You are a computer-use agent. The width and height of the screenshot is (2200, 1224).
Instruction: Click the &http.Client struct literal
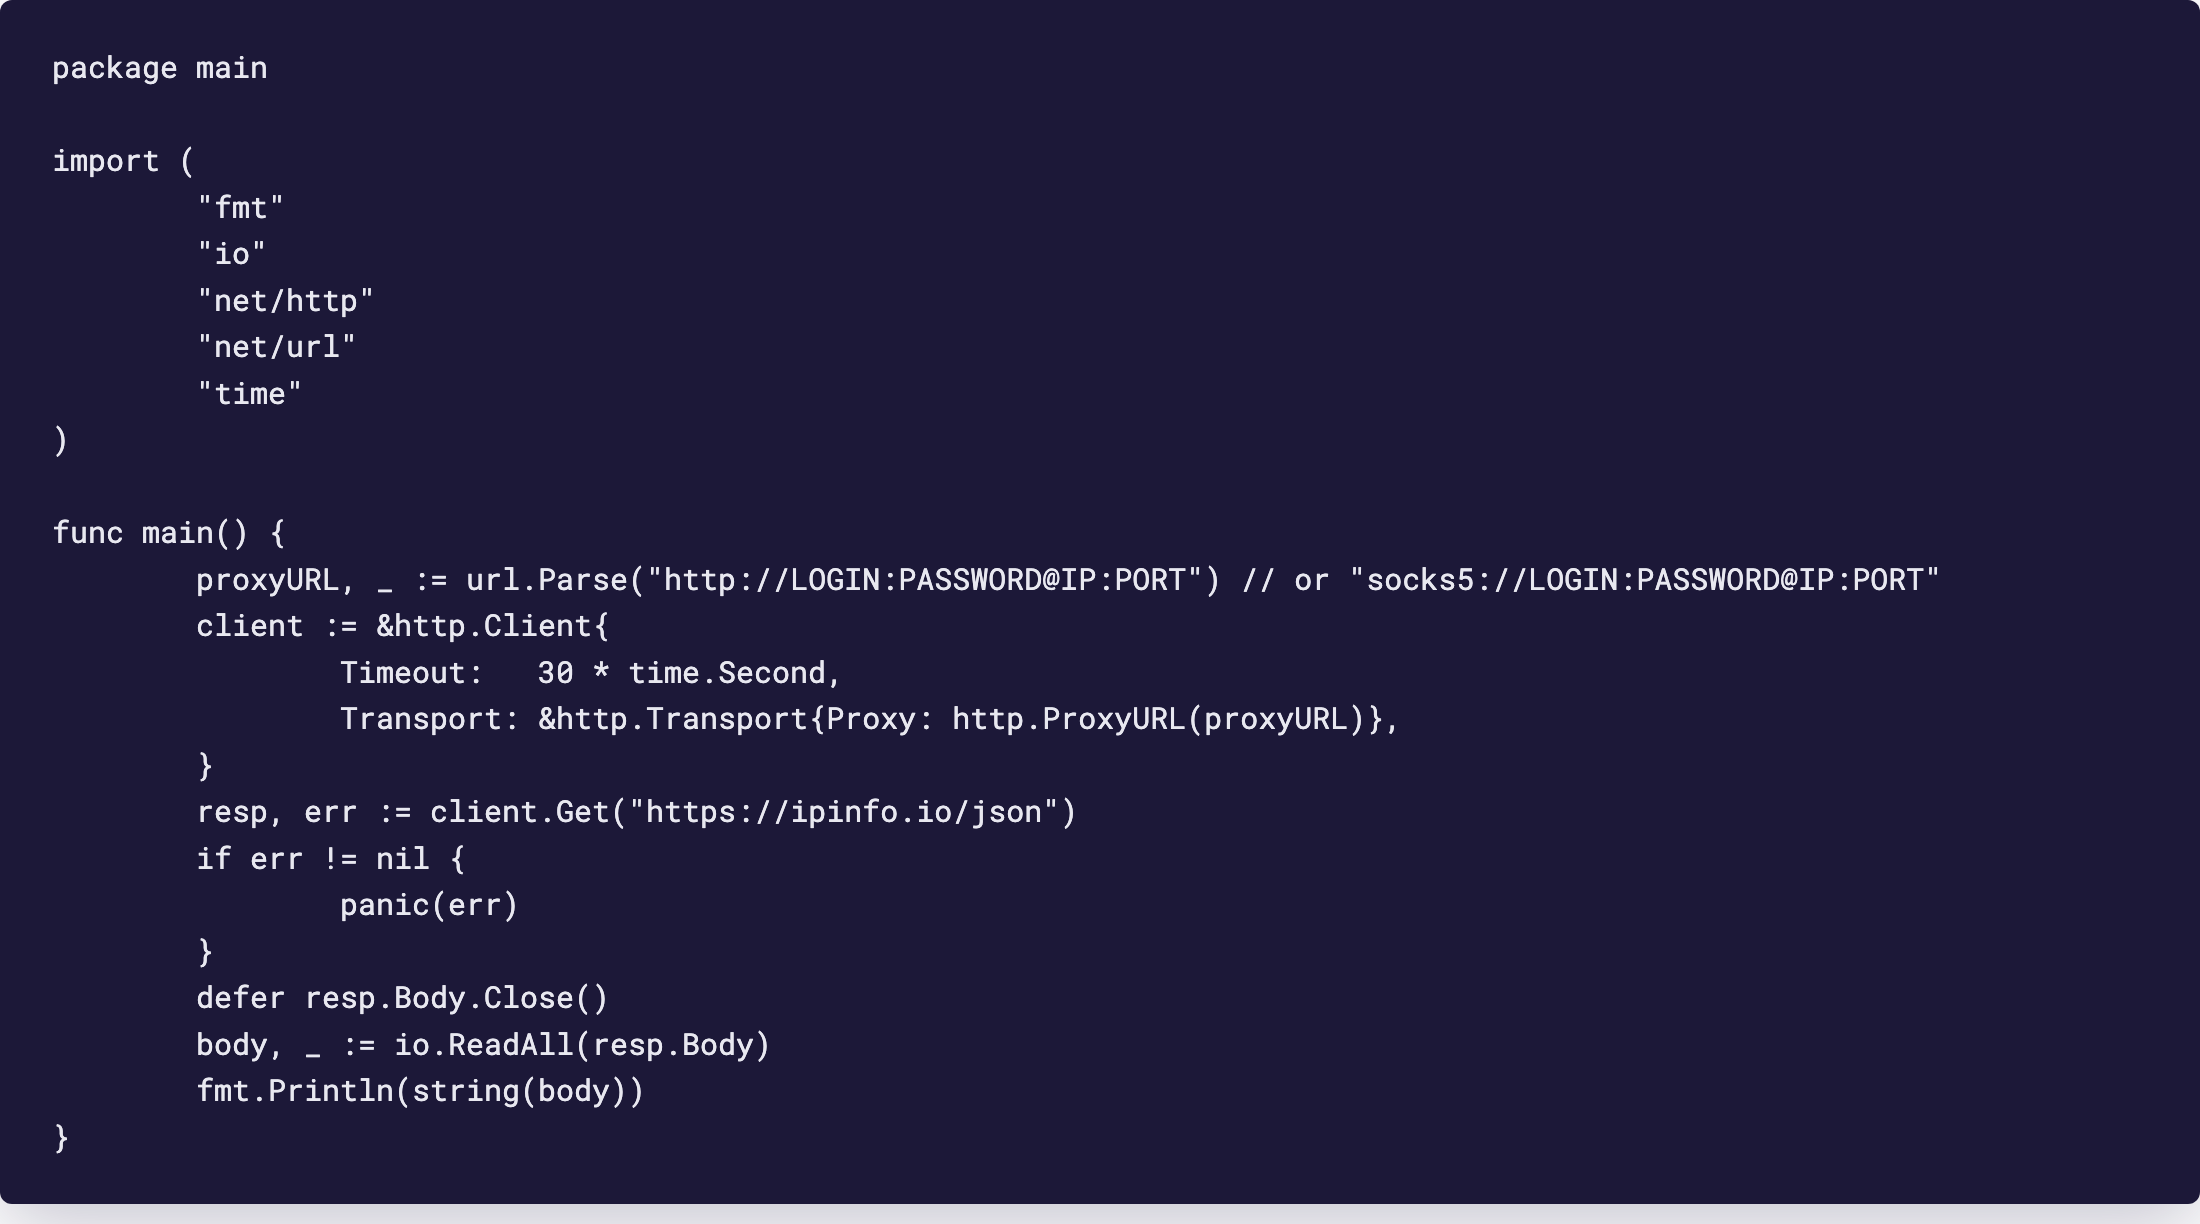point(492,626)
